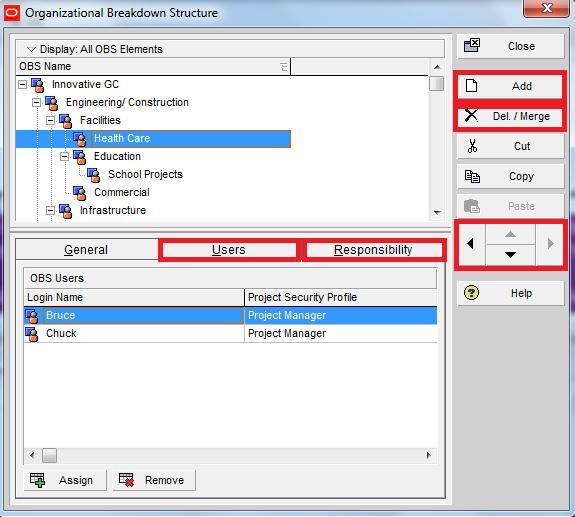This screenshot has width=575, height=517.
Task: Click the yellow question mark Help icon
Action: pyautogui.click(x=471, y=293)
